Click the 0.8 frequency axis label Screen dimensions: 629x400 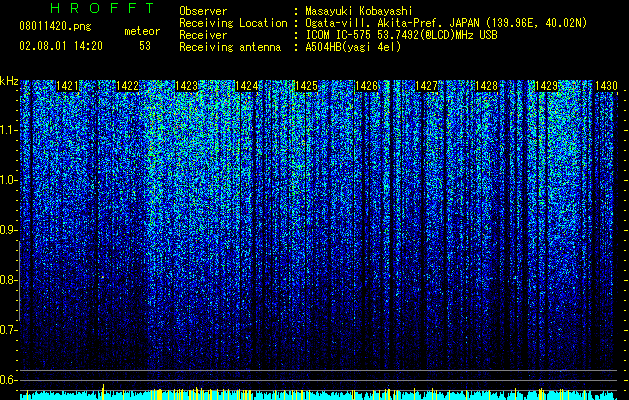(x=9, y=280)
